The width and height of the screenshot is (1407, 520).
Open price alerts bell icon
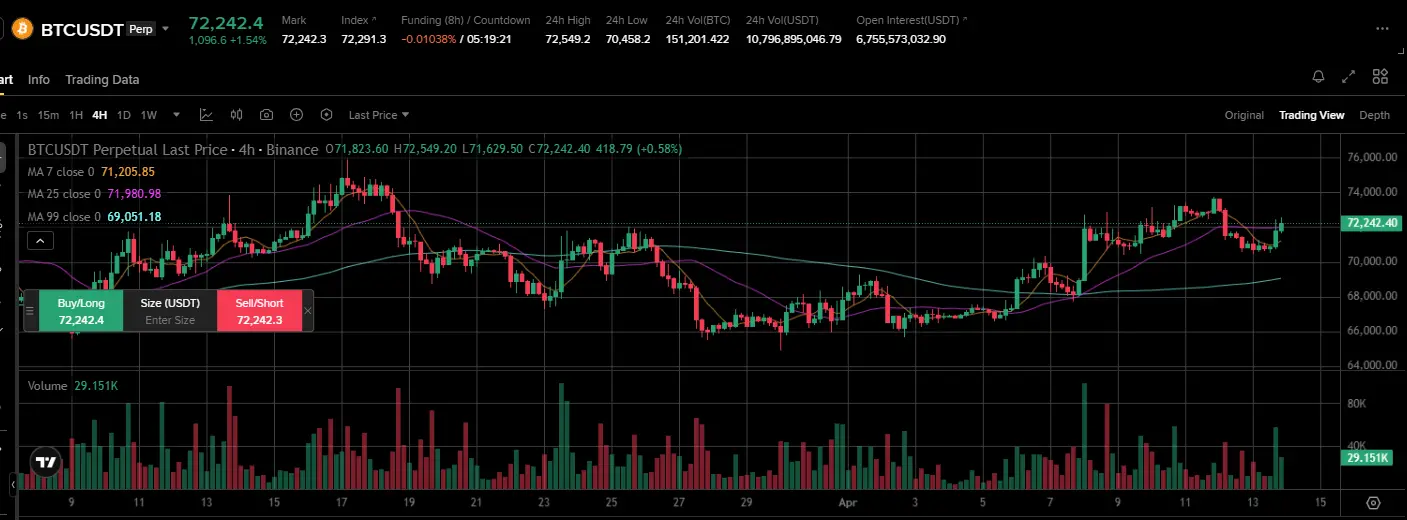[1318, 77]
